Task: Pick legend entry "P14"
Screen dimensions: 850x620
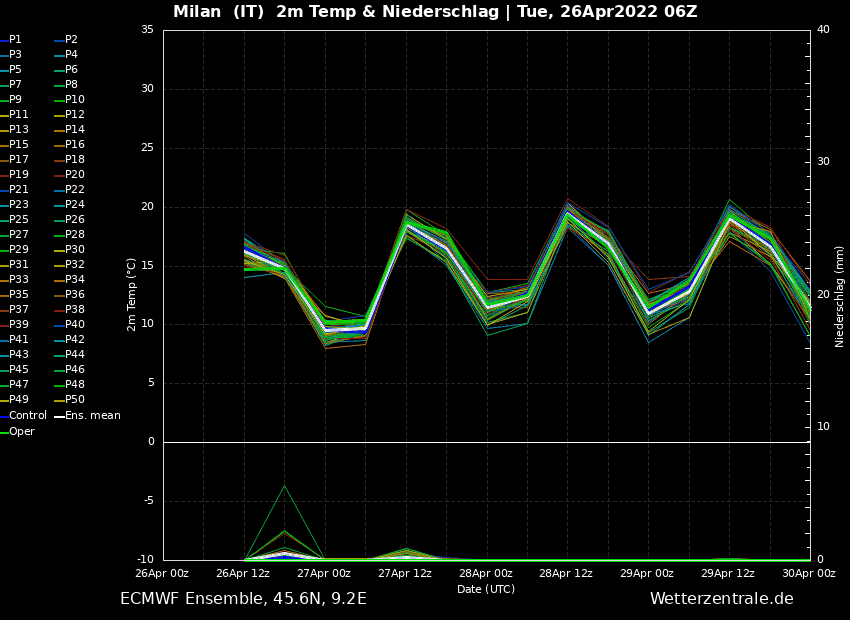Action: click(x=75, y=130)
